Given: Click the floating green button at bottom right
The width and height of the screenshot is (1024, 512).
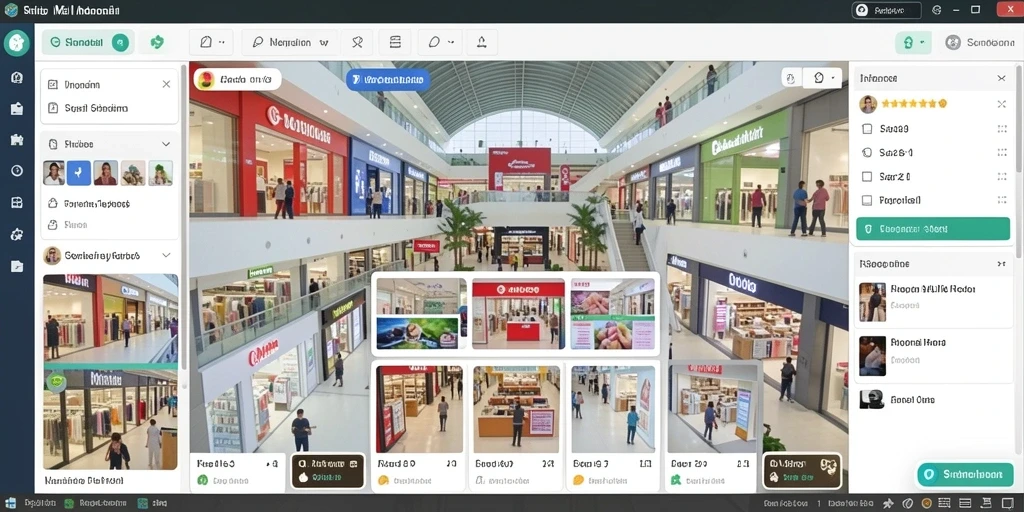Looking at the screenshot, I should click(x=965, y=475).
